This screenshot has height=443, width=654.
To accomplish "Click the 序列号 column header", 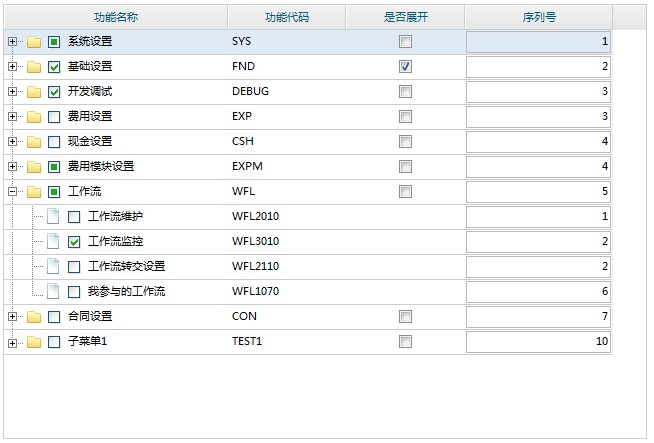I will point(539,17).
